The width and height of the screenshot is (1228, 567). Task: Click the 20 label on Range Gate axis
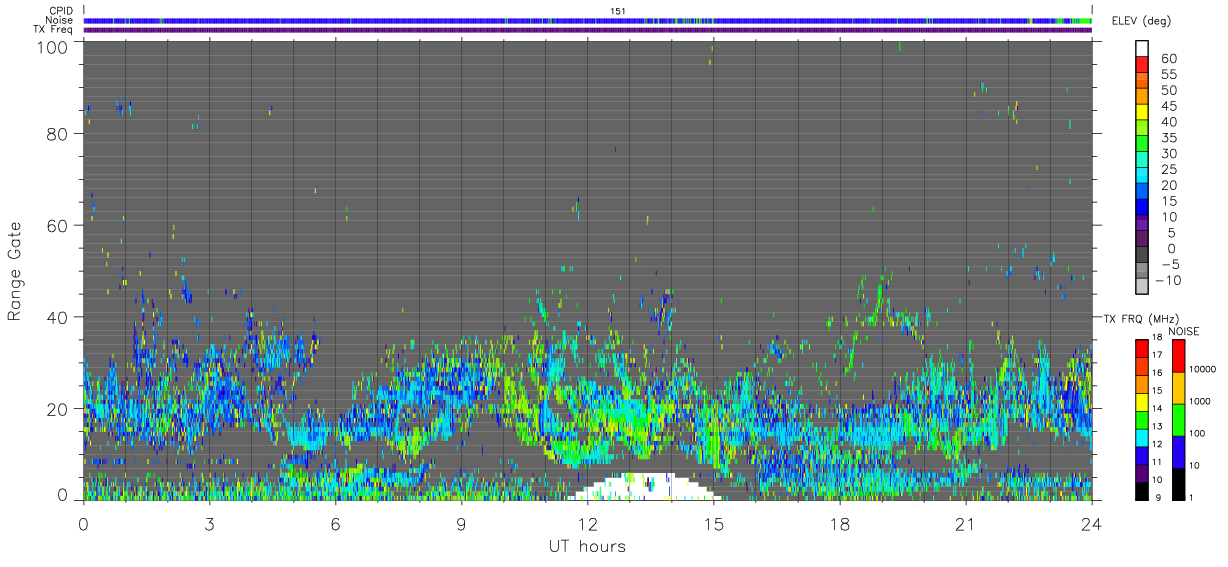(57, 409)
